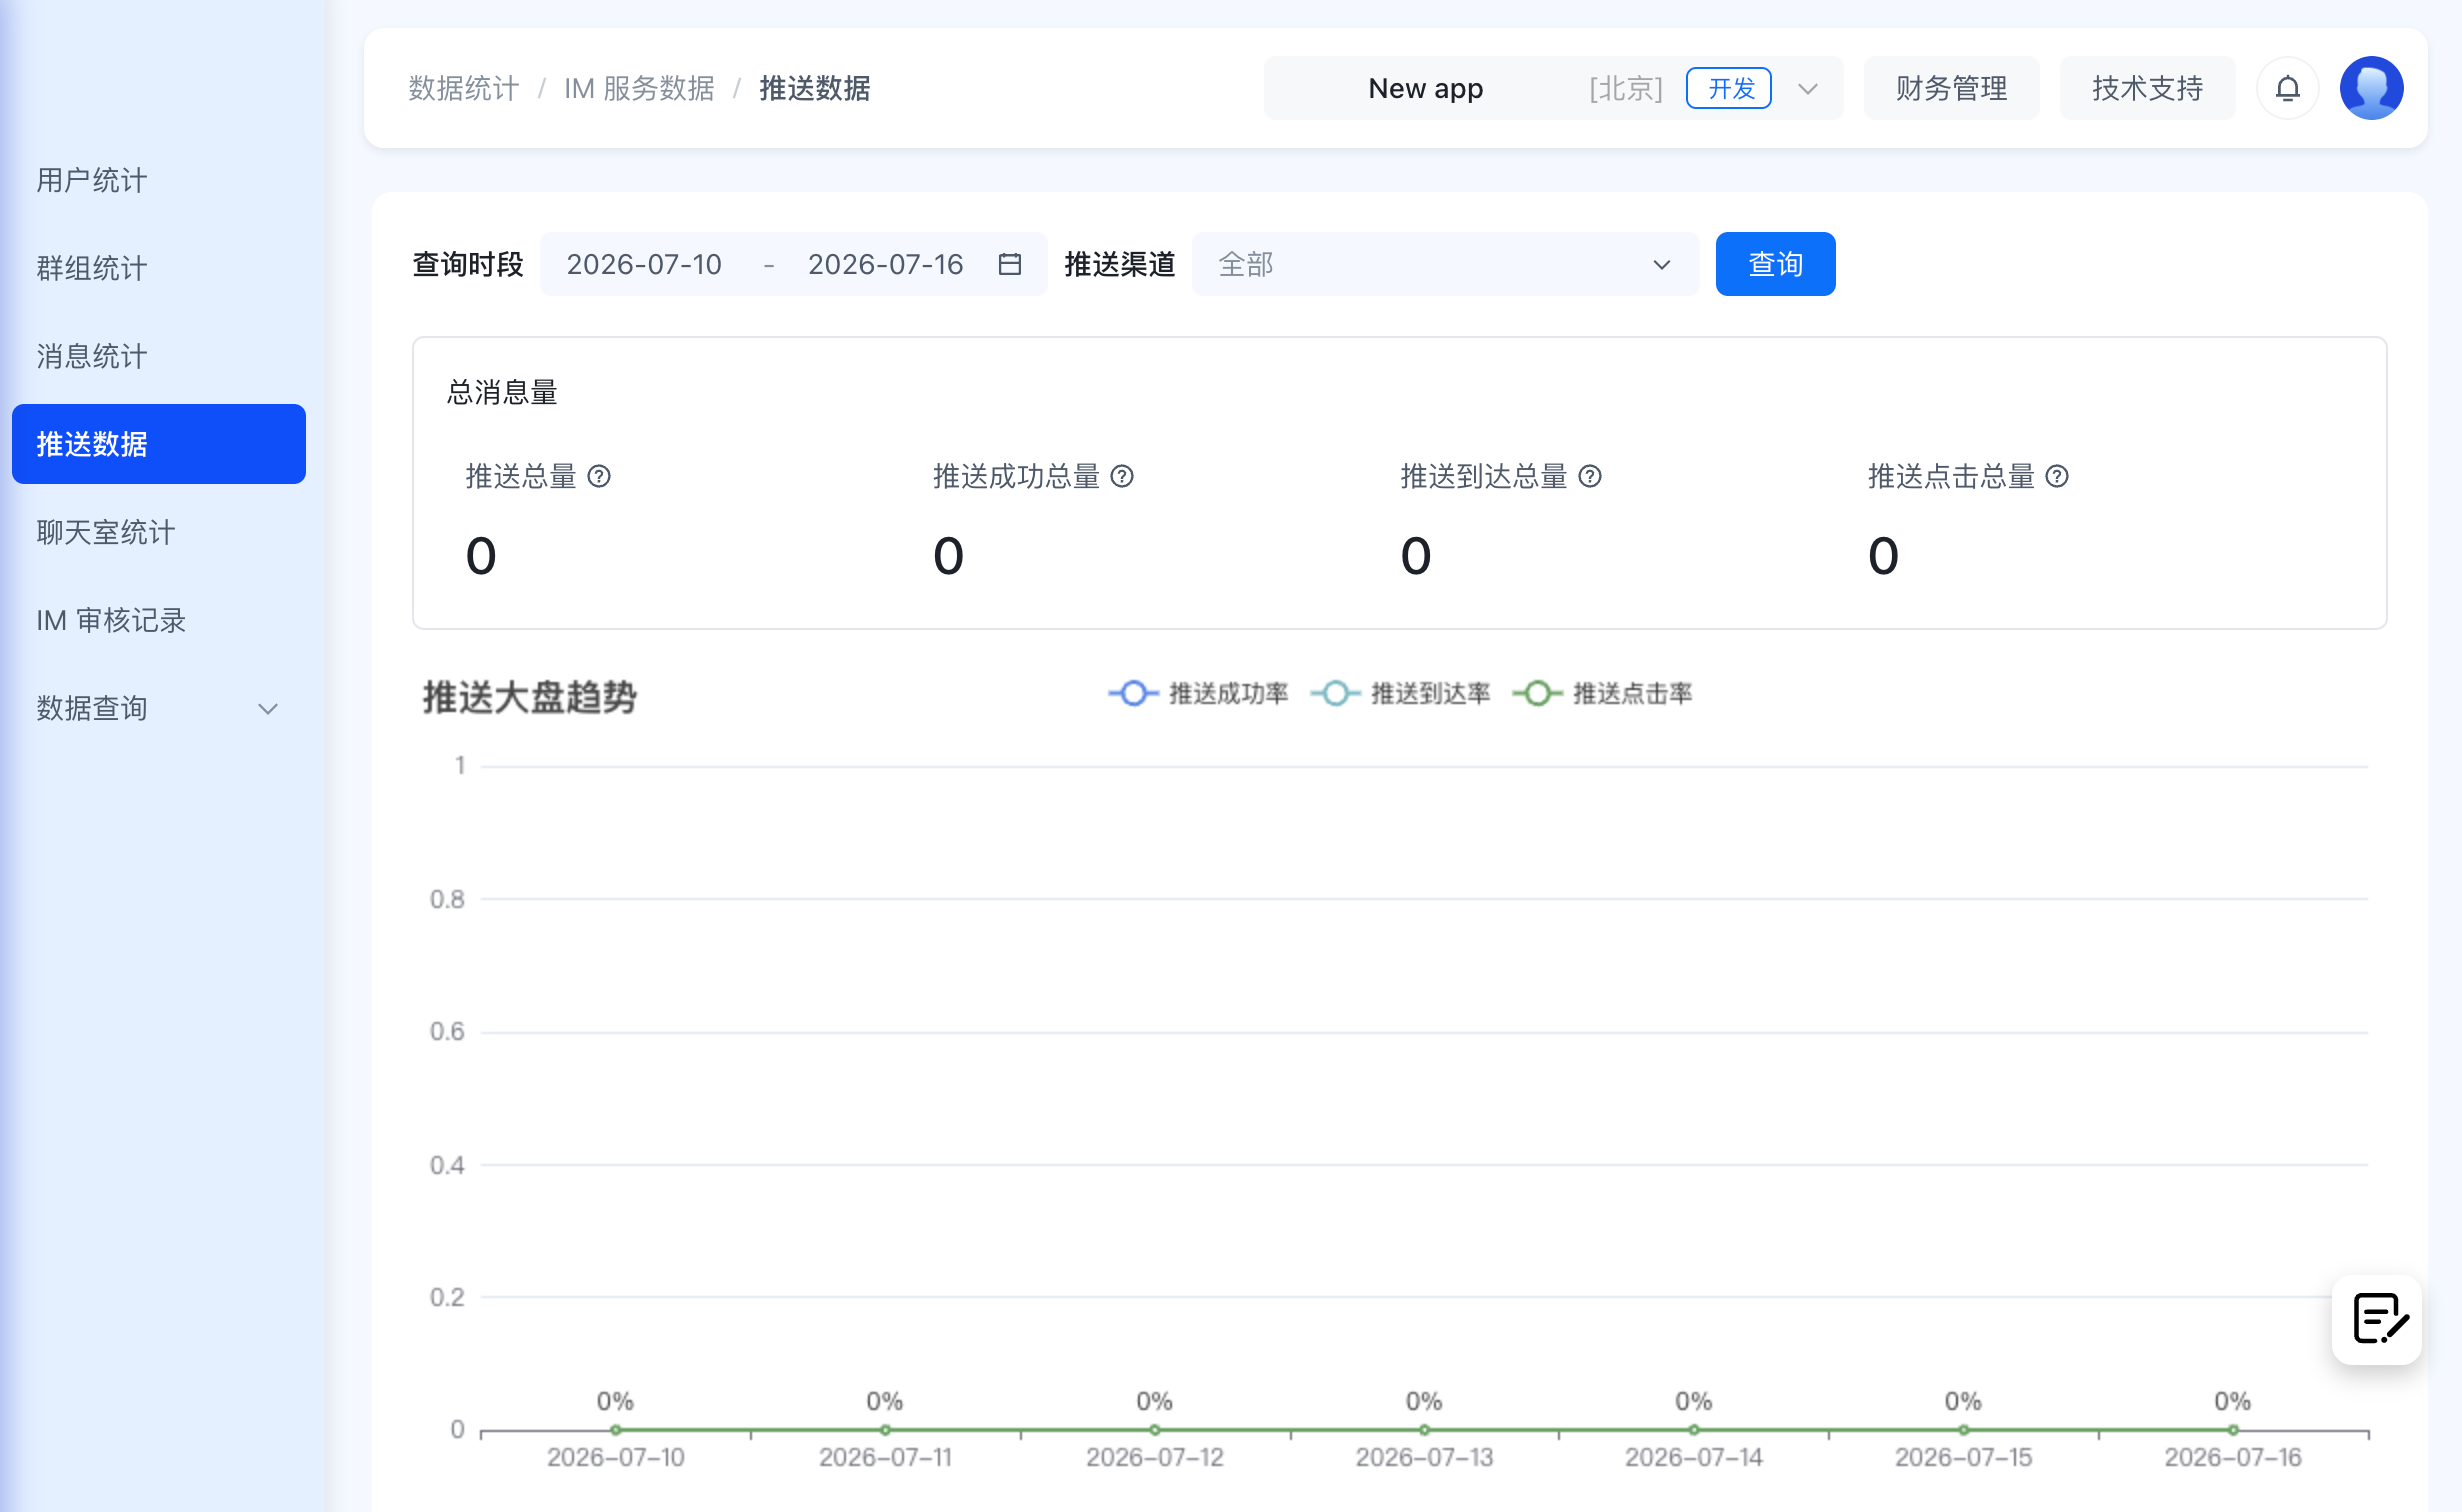Toggle 推送成功率 legend series
Image resolution: width=2462 pixels, height=1512 pixels.
click(1198, 693)
